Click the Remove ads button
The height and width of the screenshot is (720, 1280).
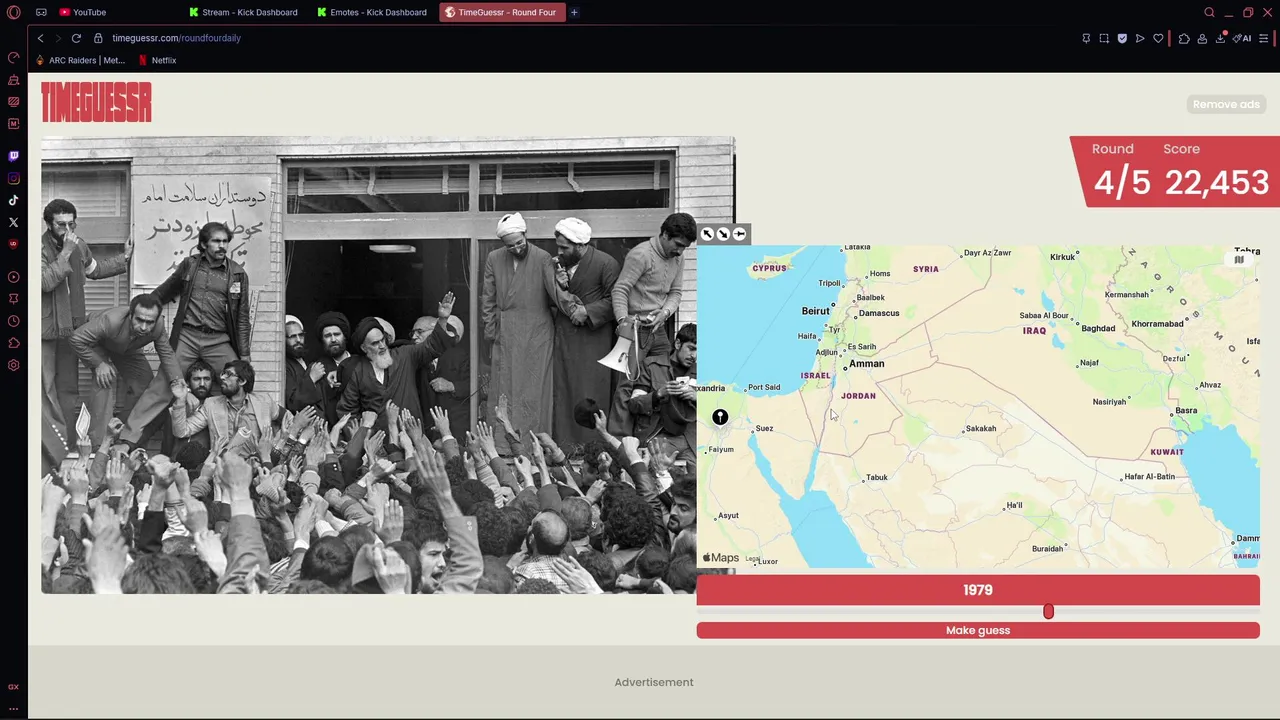(1226, 104)
